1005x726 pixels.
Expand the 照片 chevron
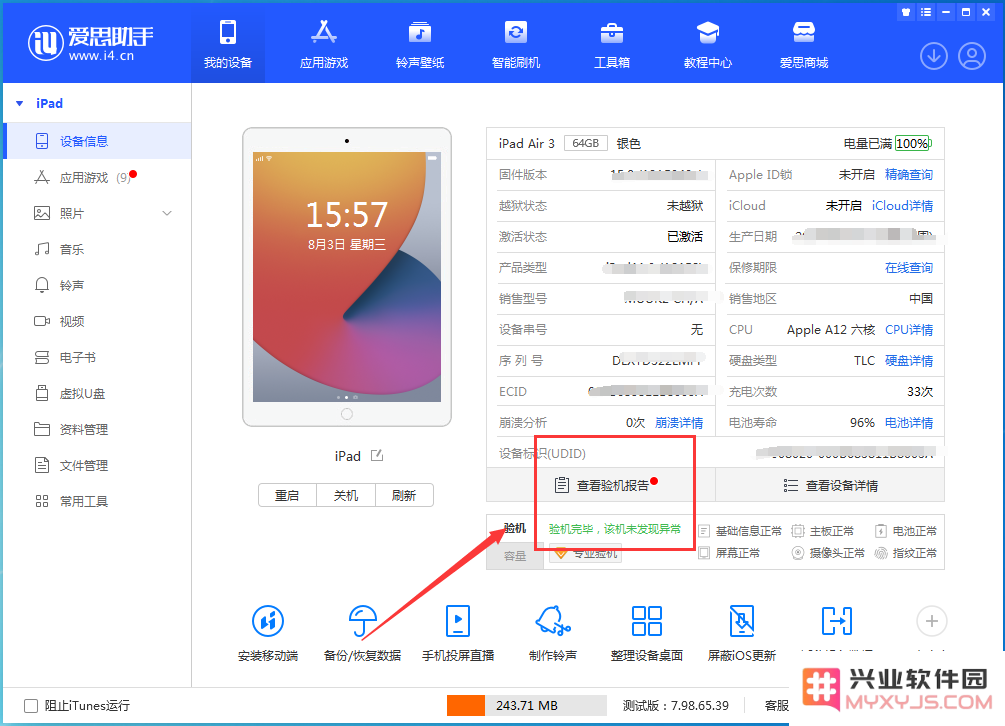(167, 213)
